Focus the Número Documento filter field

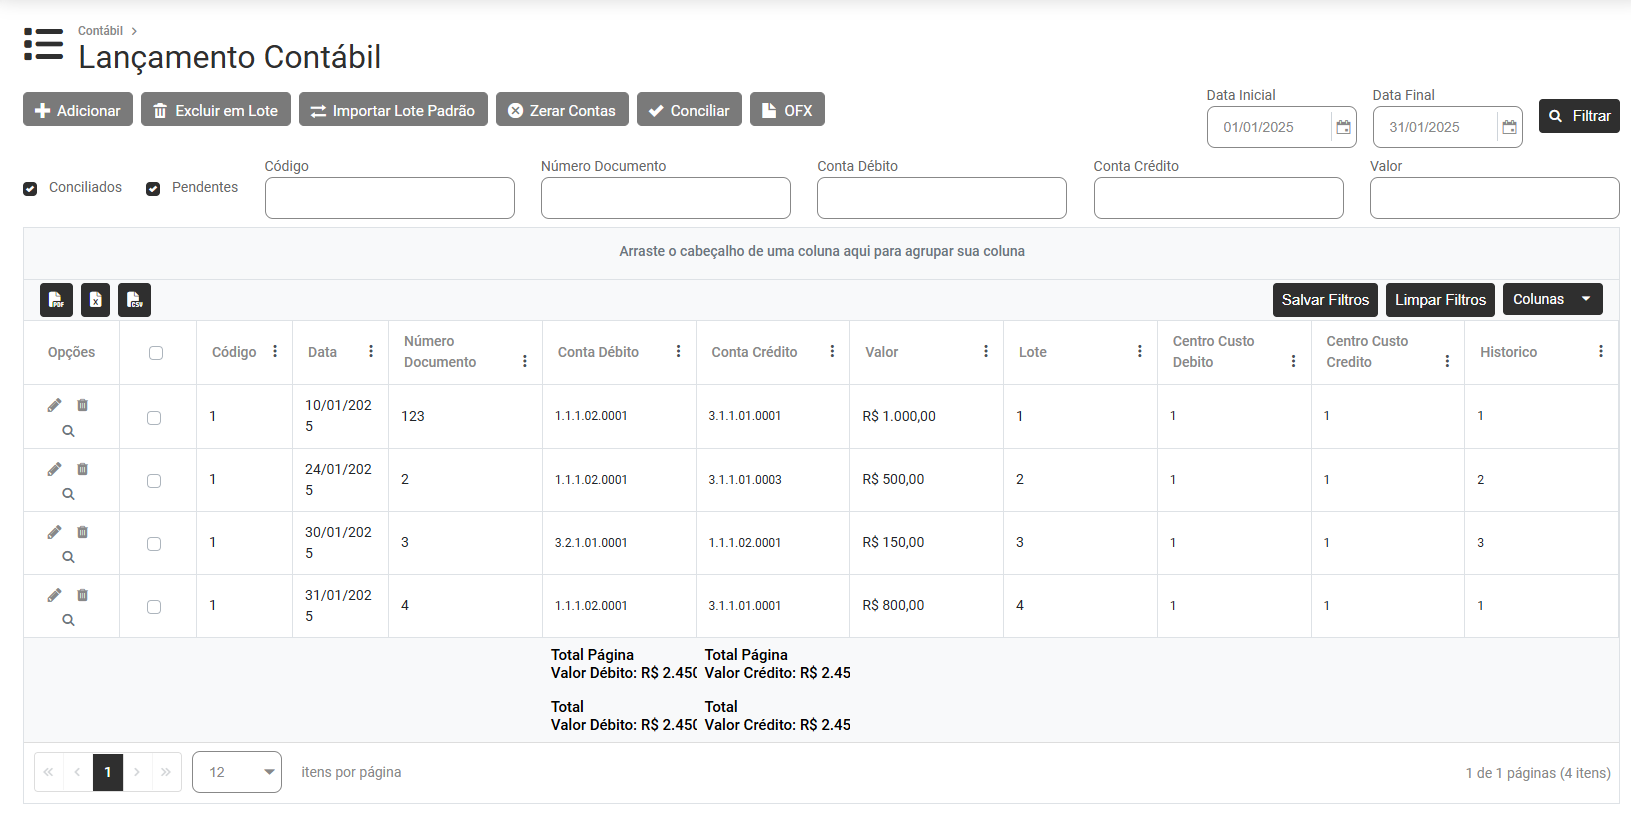665,198
